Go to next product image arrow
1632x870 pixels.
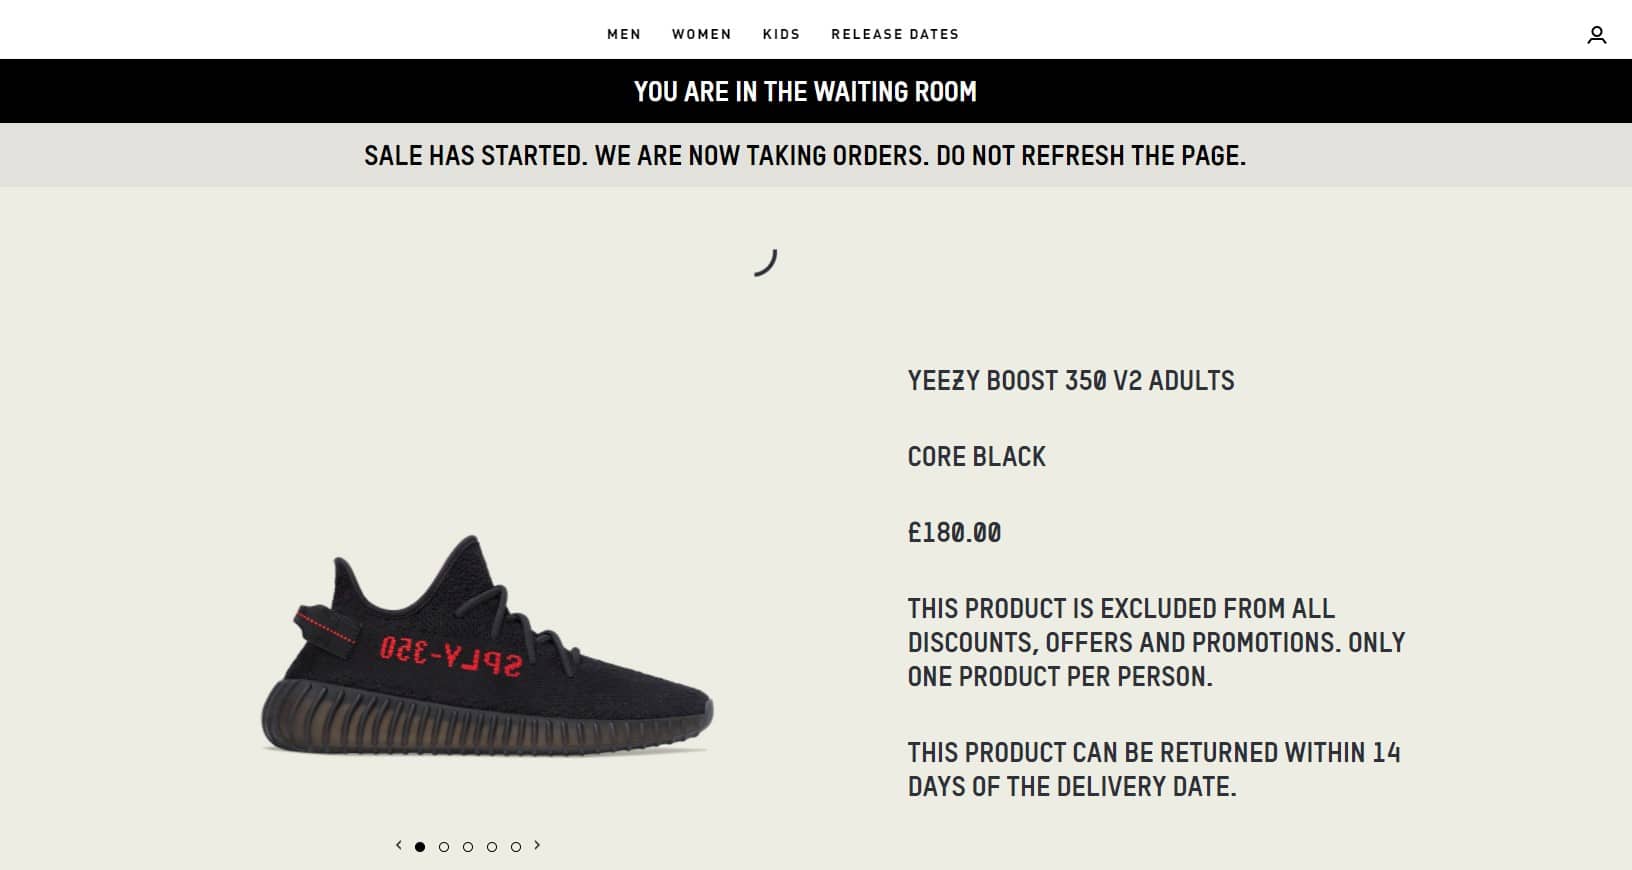tap(537, 846)
